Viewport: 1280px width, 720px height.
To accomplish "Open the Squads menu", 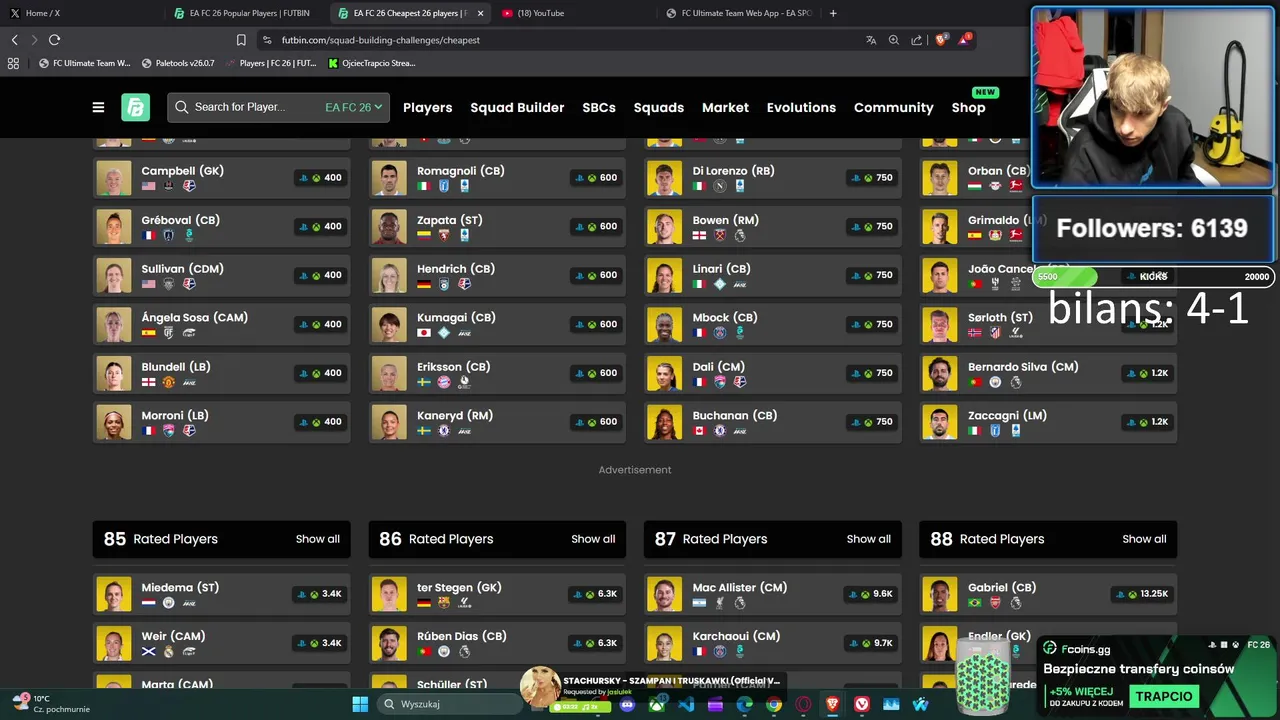I will pyautogui.click(x=659, y=107).
